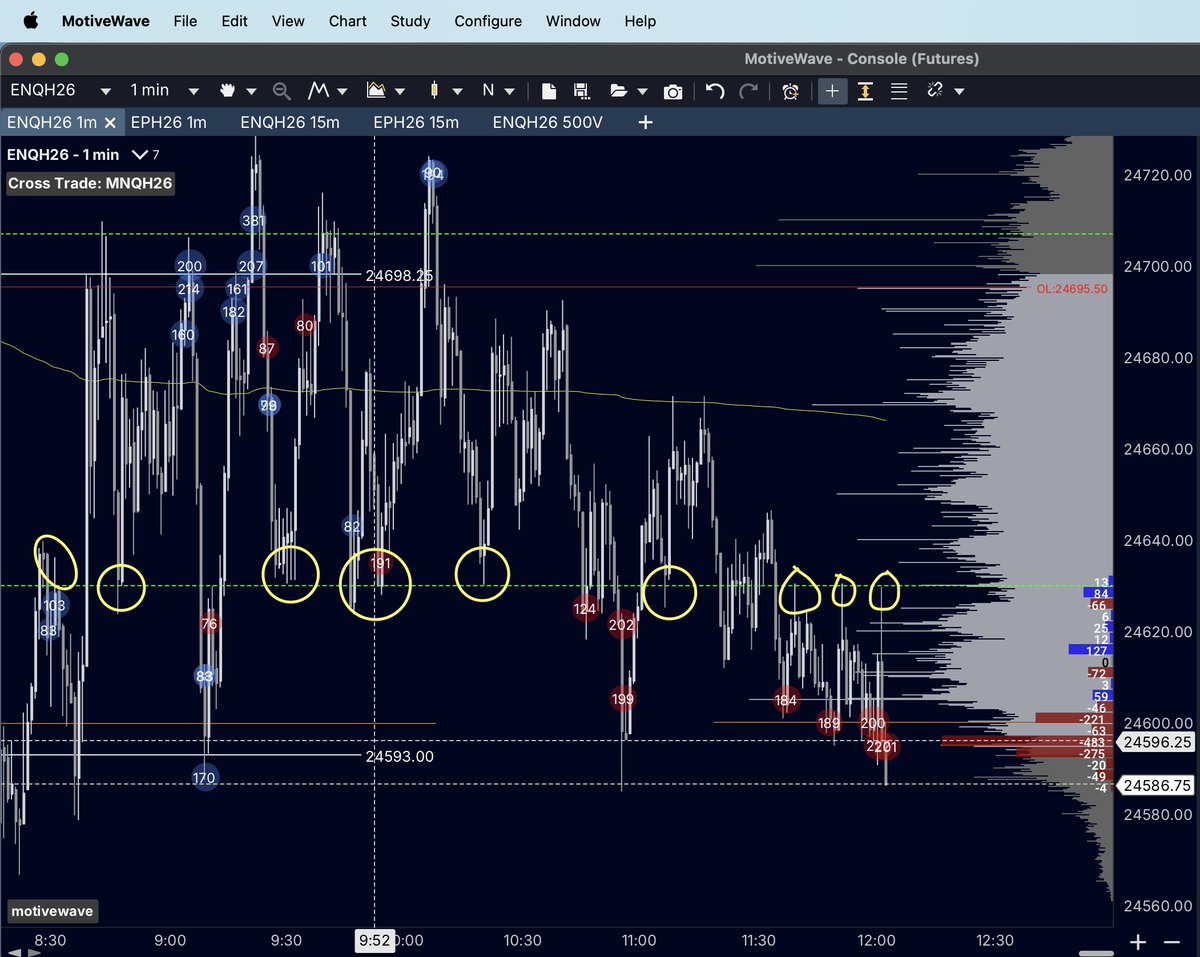This screenshot has height=957, width=1200.
Task: Toggle the yellow auto-scale icon
Action: point(866,91)
